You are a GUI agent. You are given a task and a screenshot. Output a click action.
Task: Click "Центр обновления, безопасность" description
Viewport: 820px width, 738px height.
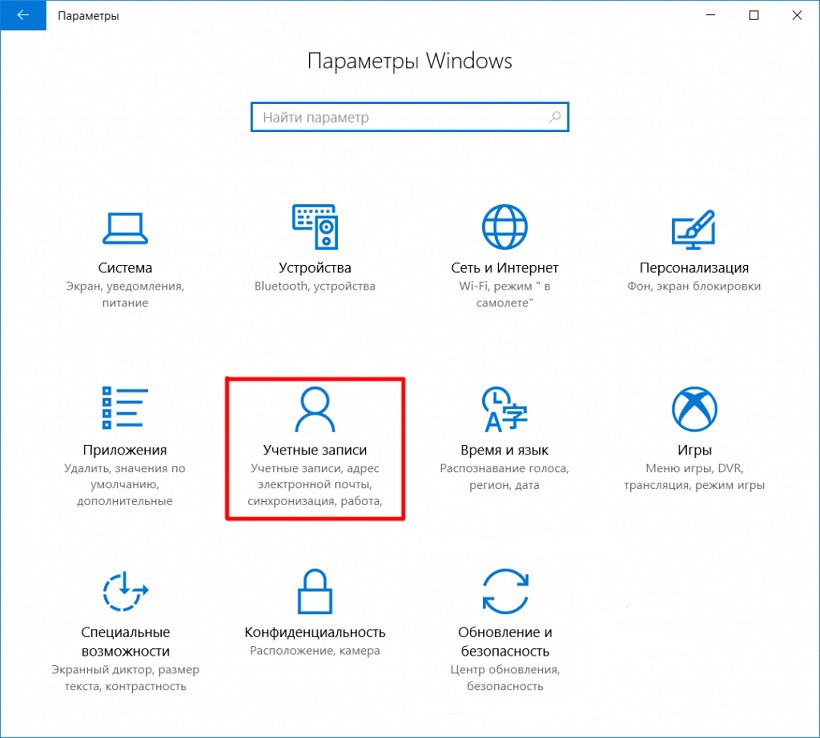[505, 678]
